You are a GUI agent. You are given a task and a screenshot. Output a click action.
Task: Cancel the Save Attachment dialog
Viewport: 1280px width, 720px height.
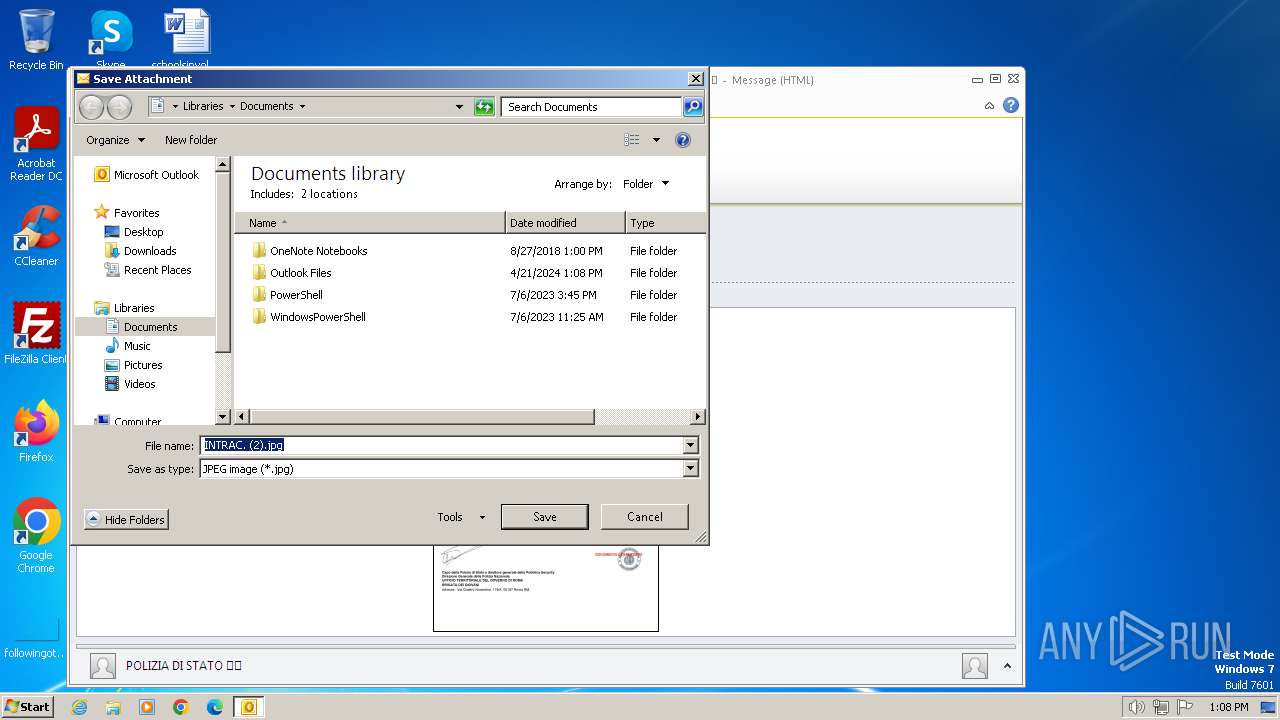644,517
